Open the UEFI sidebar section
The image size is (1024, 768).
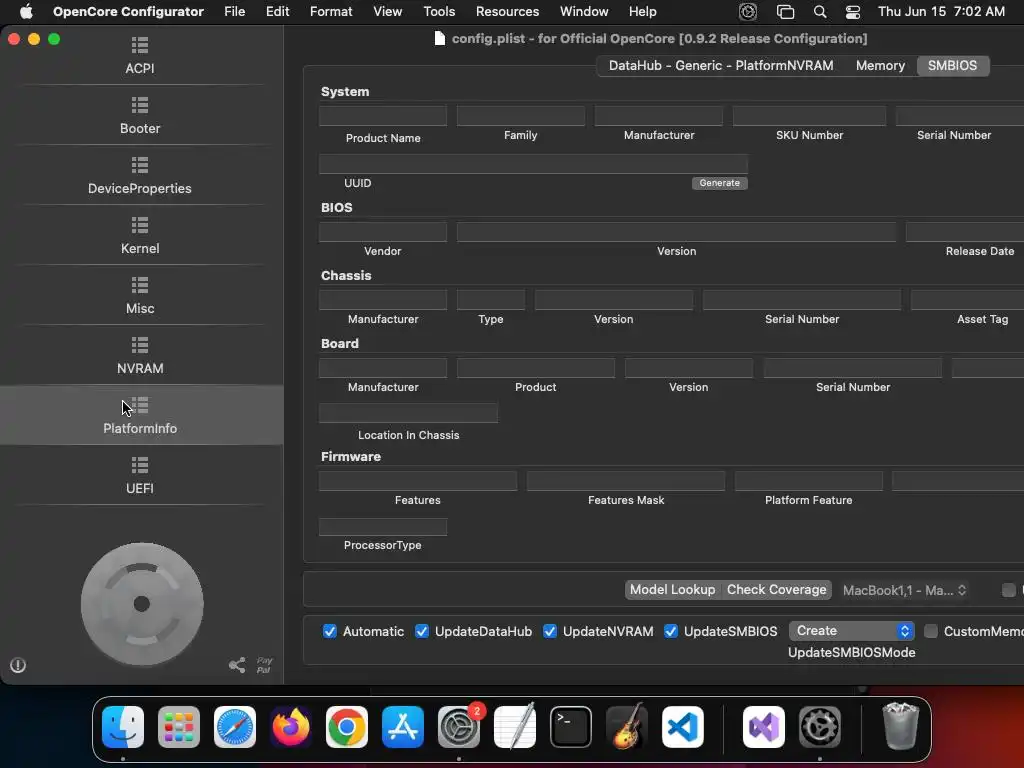[x=140, y=476]
